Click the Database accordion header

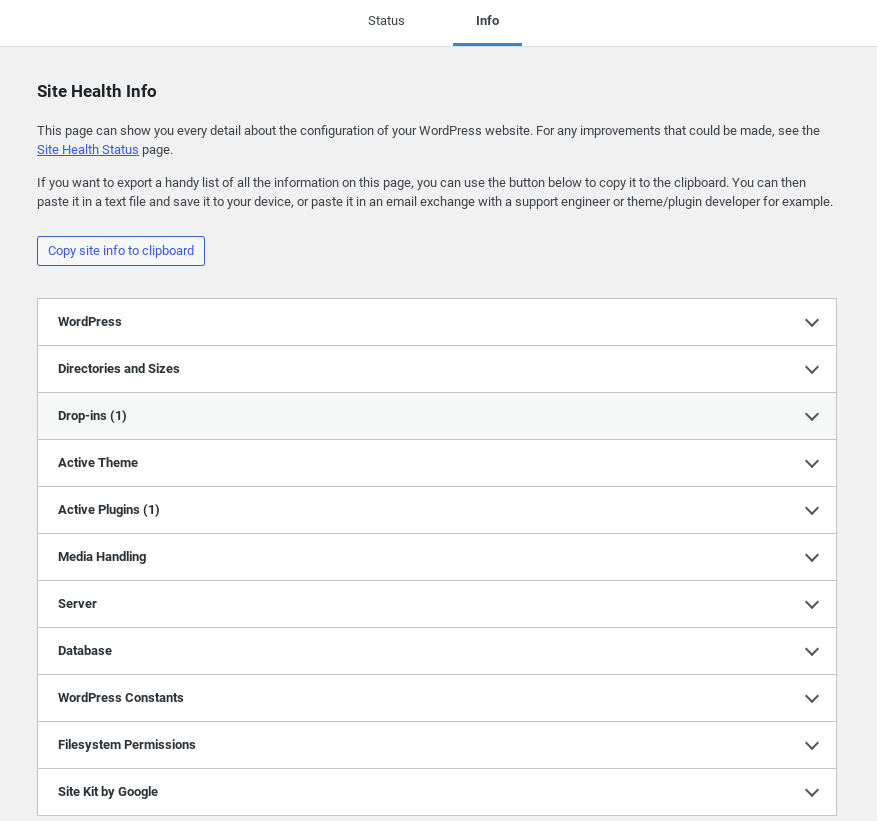[x=436, y=651]
